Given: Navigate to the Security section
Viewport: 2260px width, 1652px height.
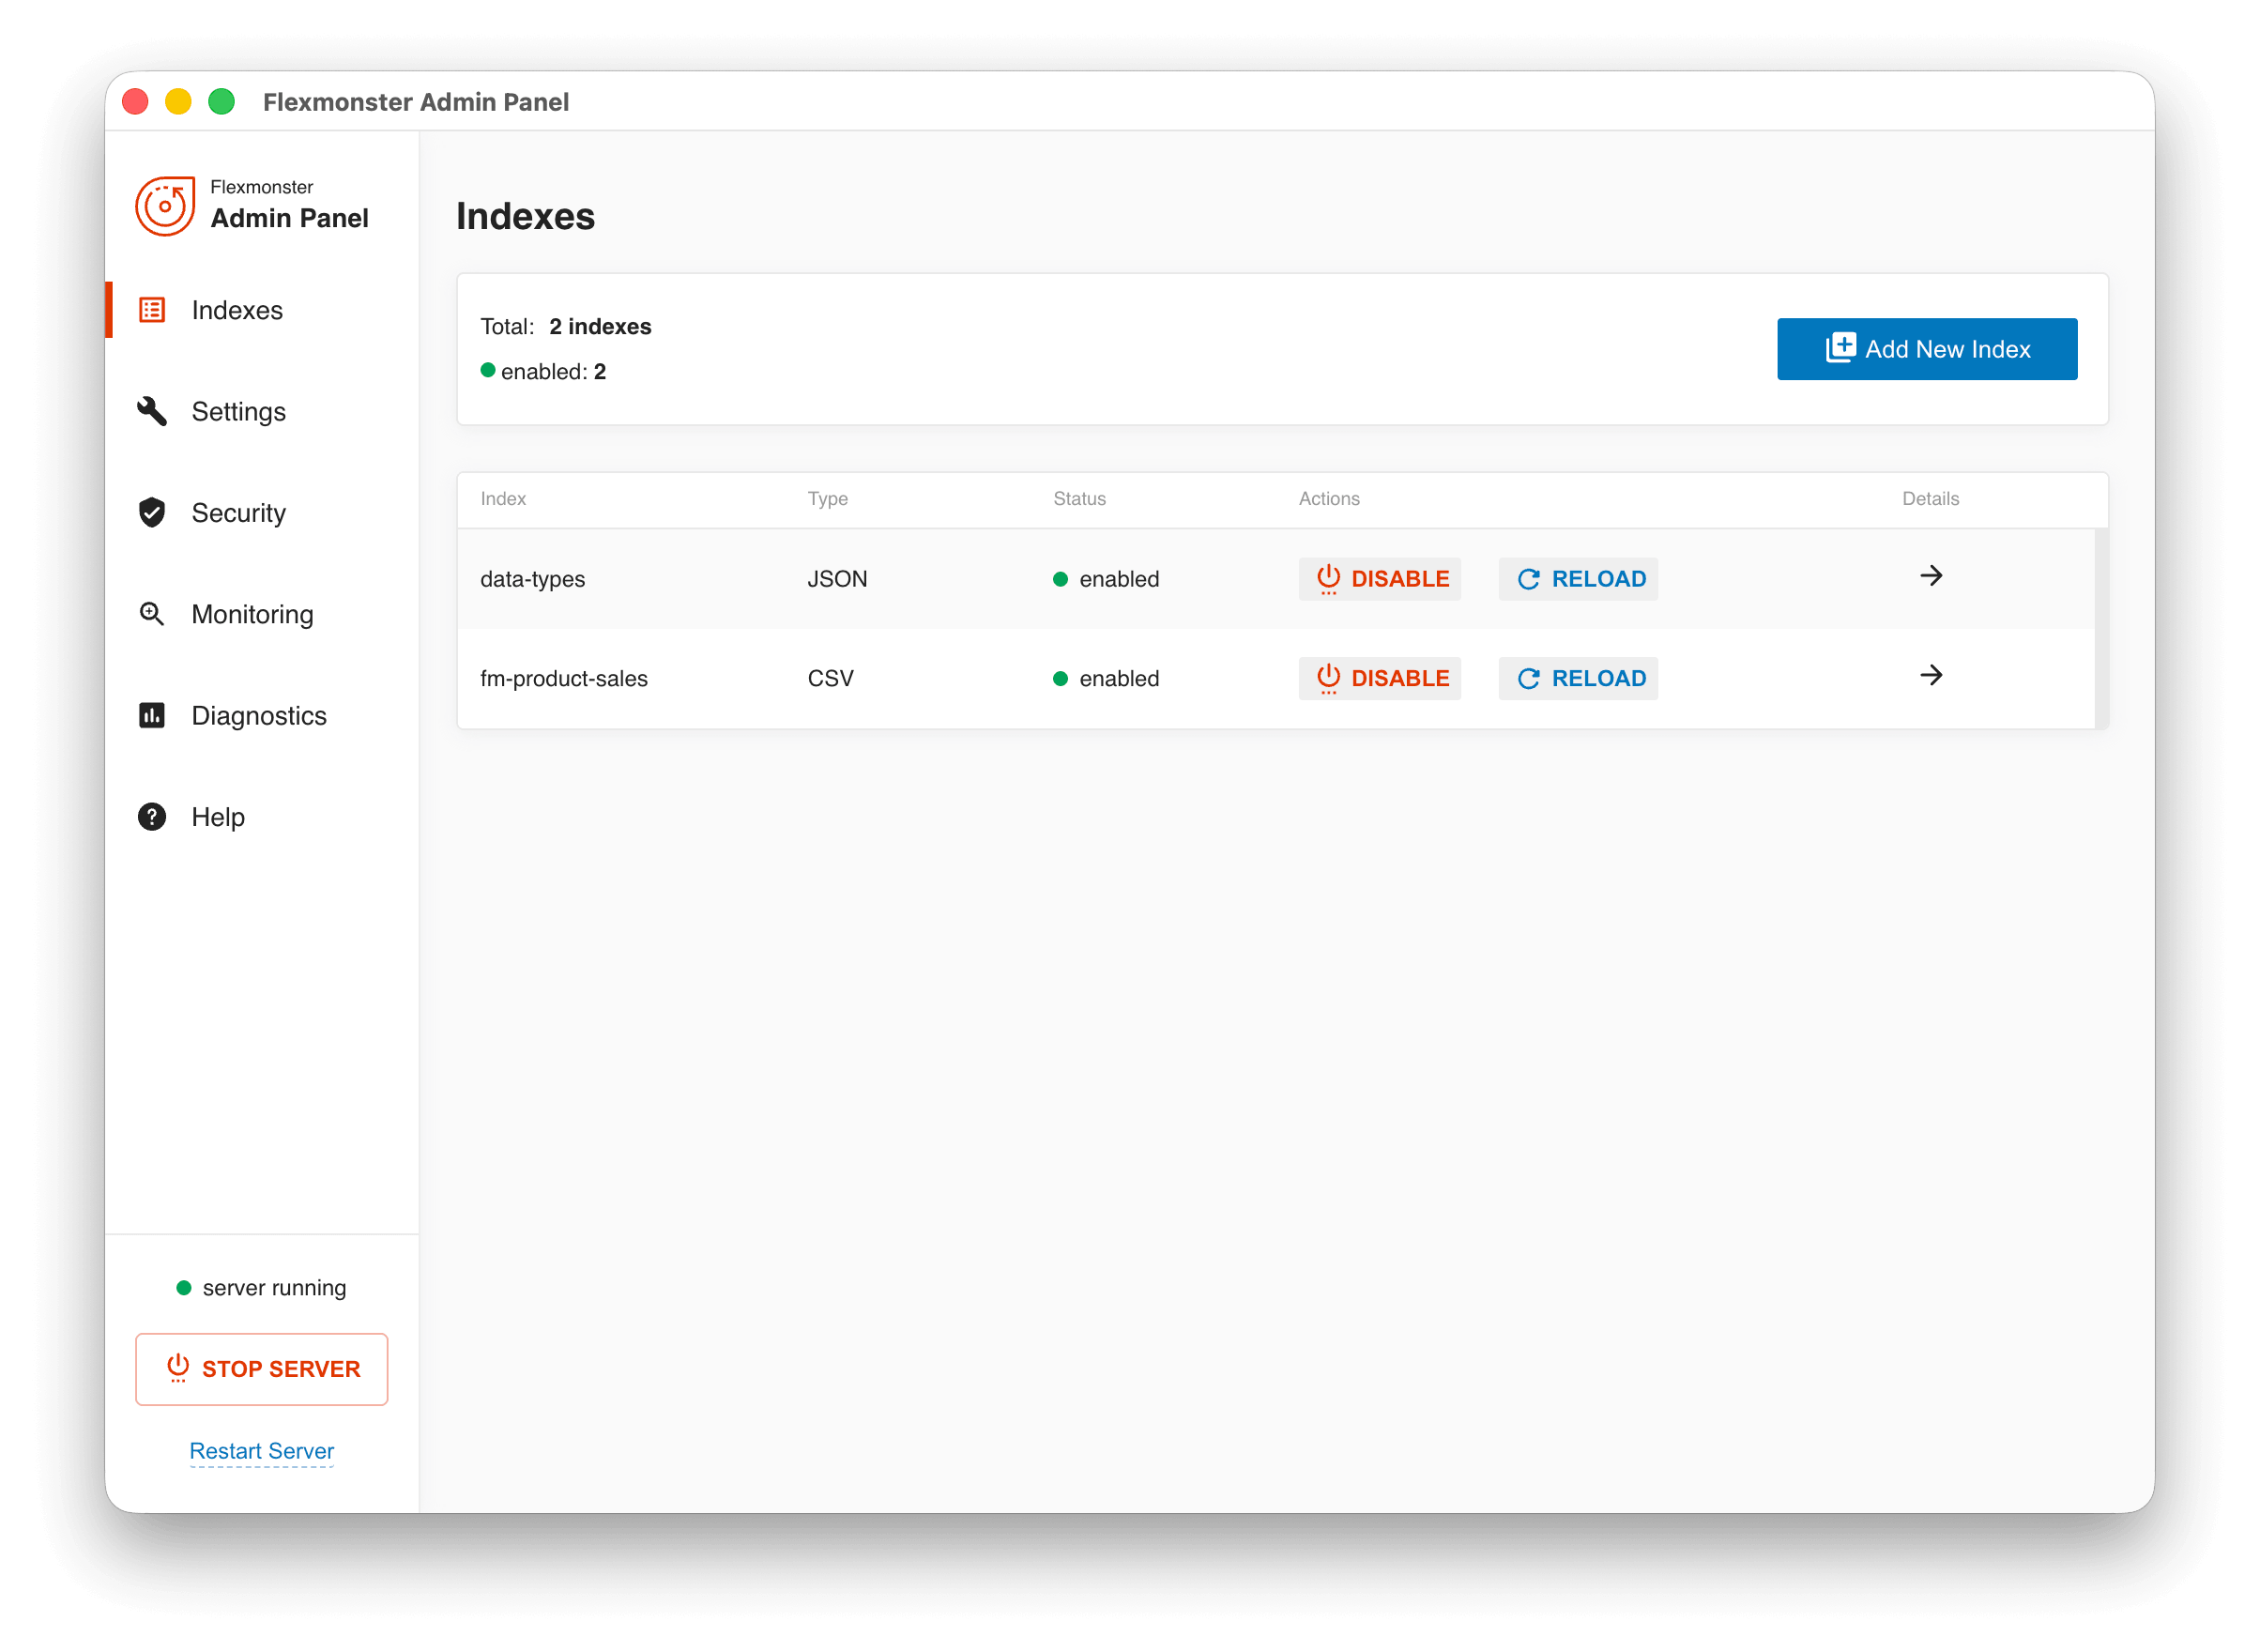Looking at the screenshot, I should click(x=262, y=512).
